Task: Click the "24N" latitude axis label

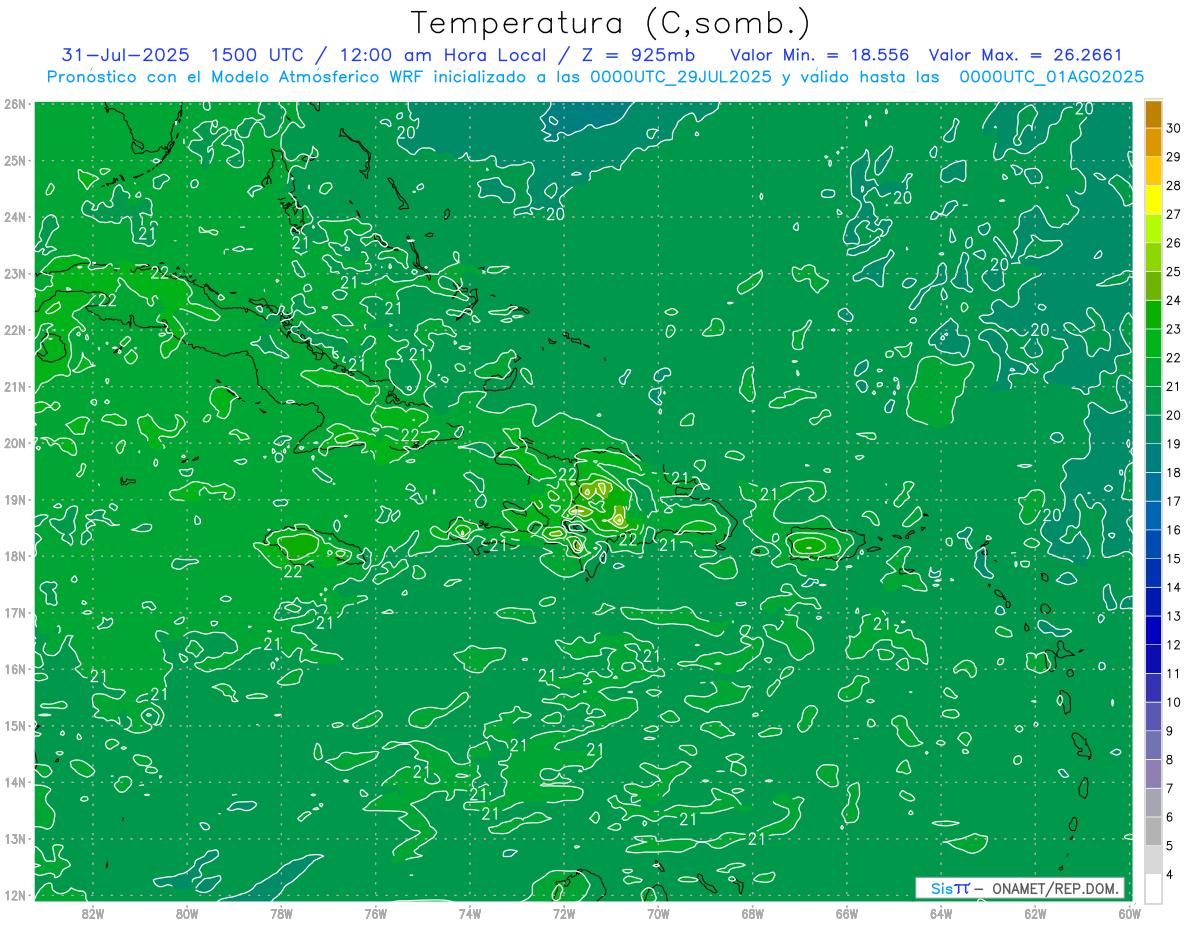Action: (x=15, y=217)
